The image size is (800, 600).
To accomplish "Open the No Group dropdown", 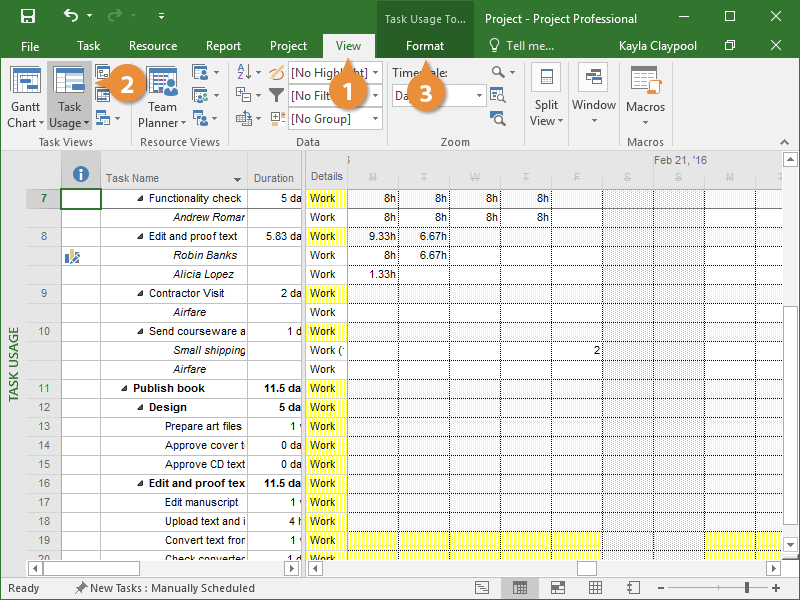I will coord(375,119).
